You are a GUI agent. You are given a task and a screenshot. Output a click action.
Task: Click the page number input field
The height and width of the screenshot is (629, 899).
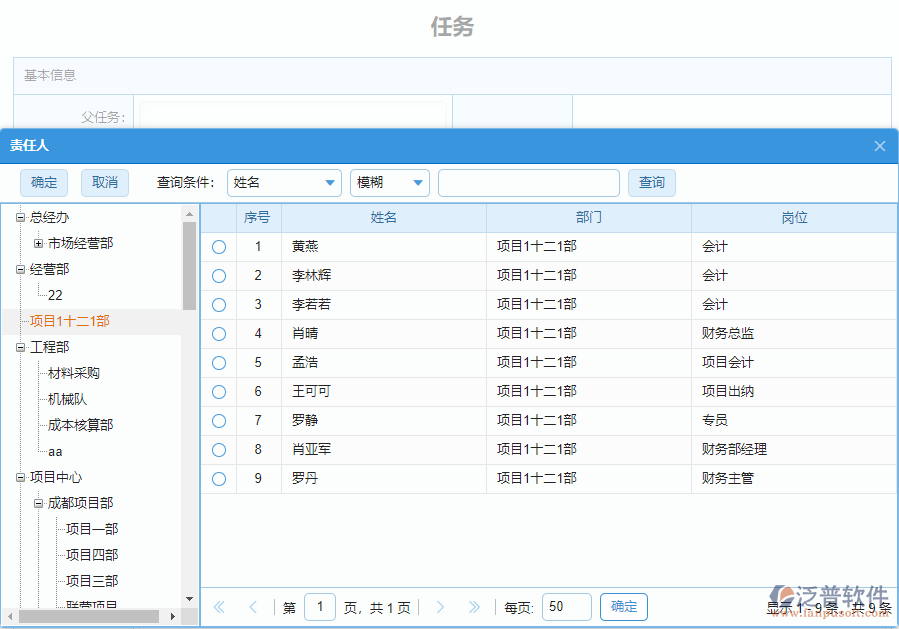tap(320, 606)
